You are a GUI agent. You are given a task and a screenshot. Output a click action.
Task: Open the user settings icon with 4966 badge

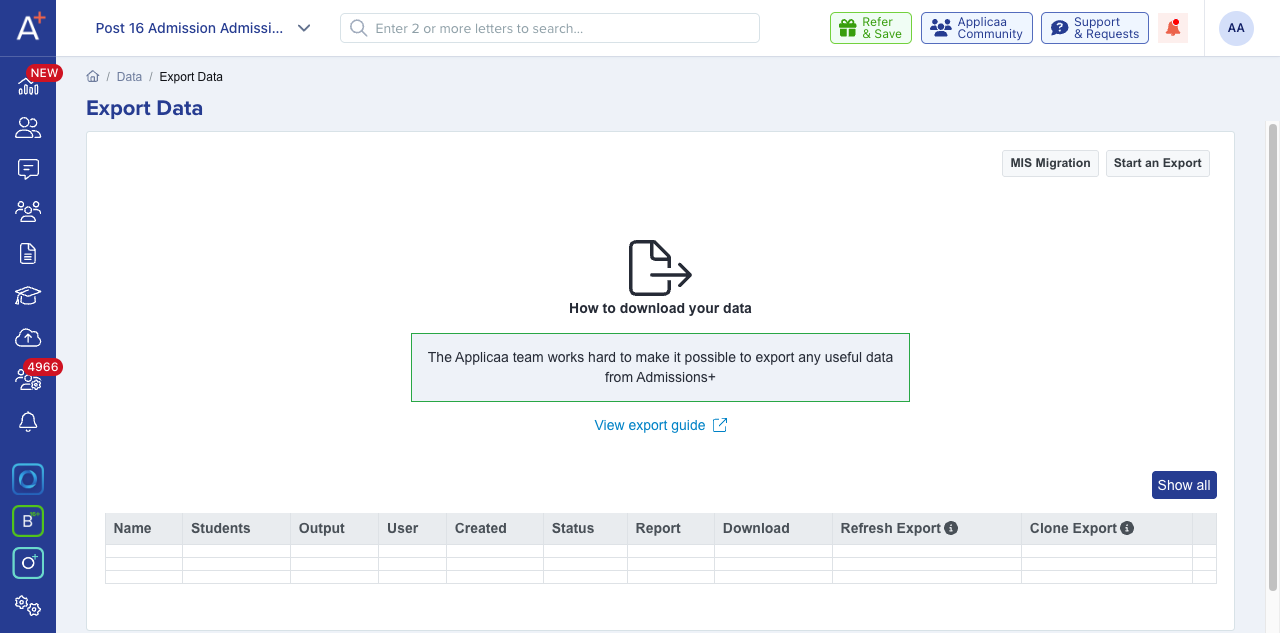click(x=28, y=380)
